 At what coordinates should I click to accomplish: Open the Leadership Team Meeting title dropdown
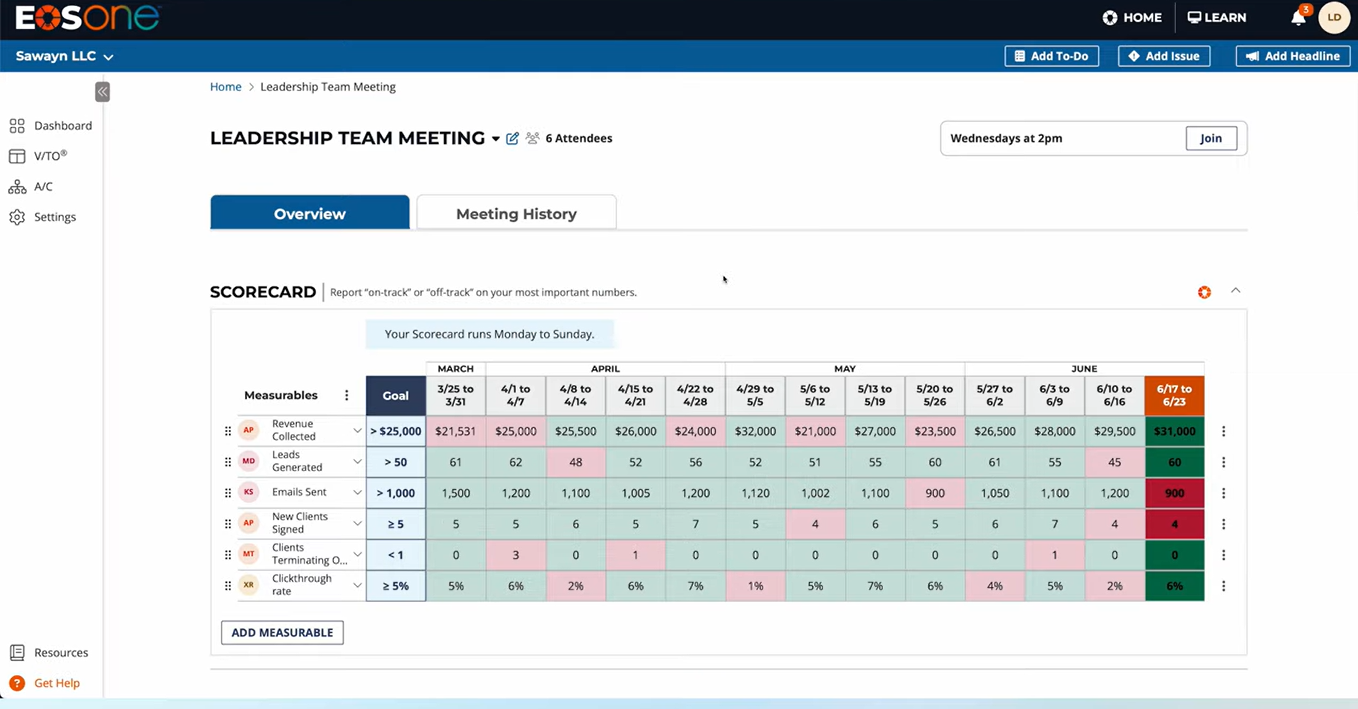pyautogui.click(x=496, y=139)
